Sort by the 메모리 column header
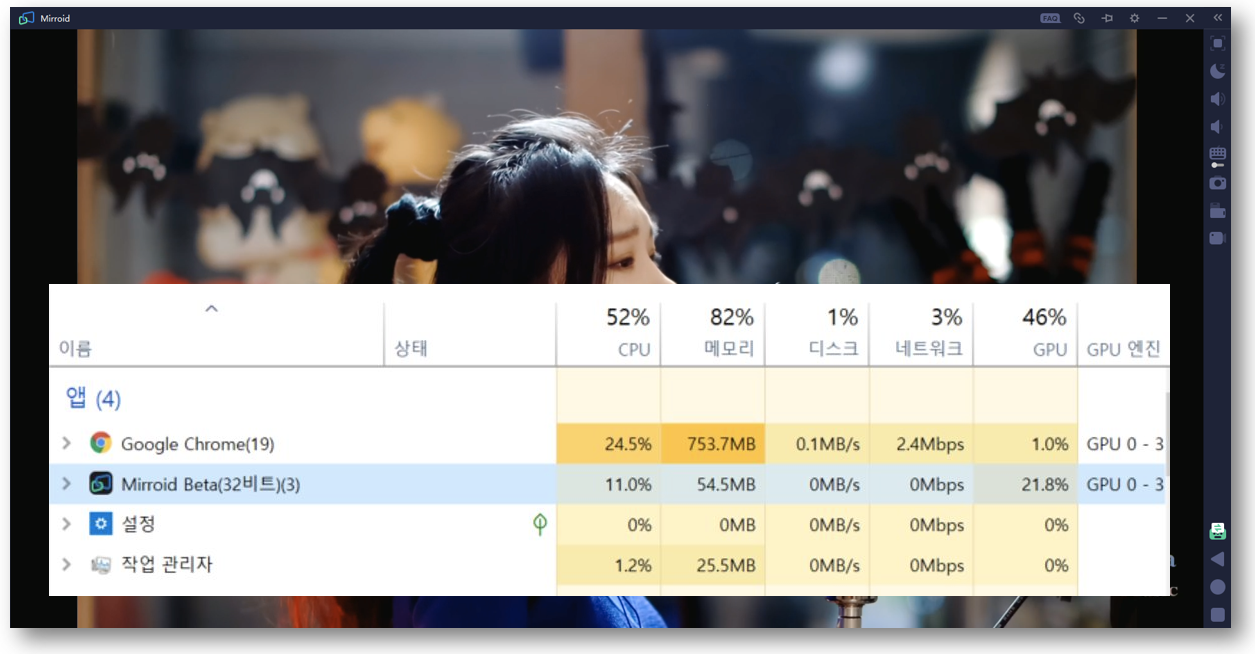 pyautogui.click(x=729, y=350)
